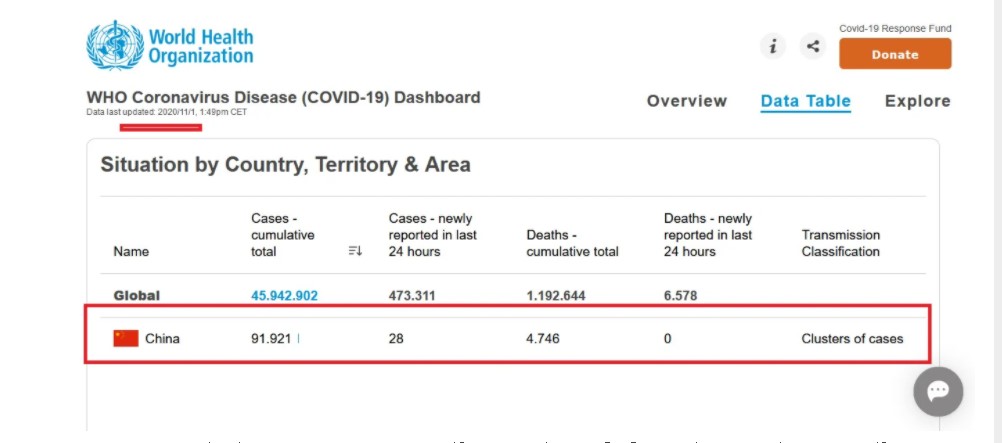Click the Covid-19 Response Fund label
1002x443 pixels.
895,29
